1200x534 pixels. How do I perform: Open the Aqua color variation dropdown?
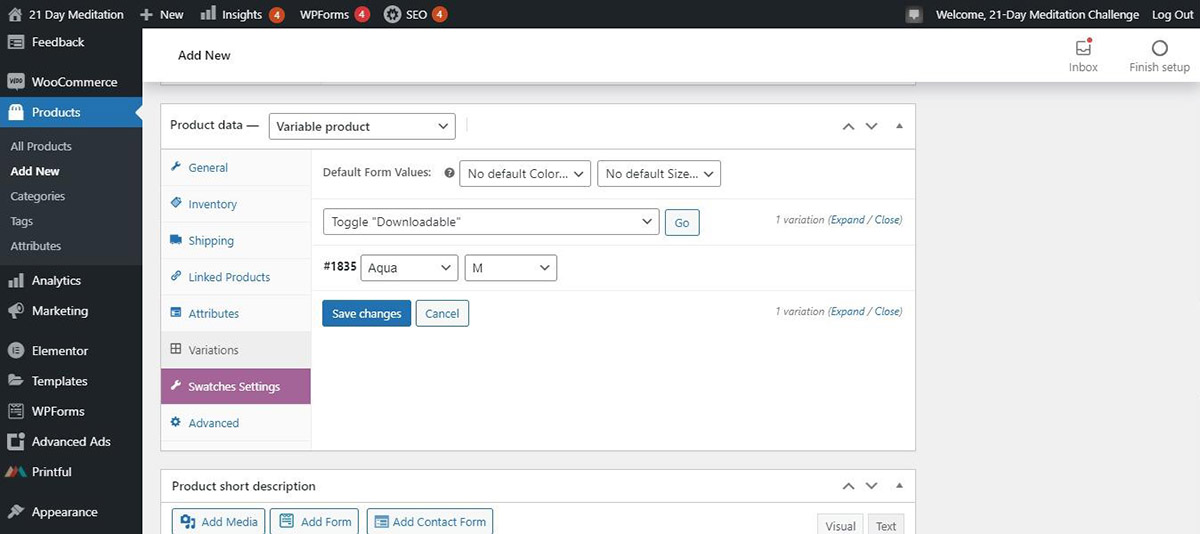point(408,268)
